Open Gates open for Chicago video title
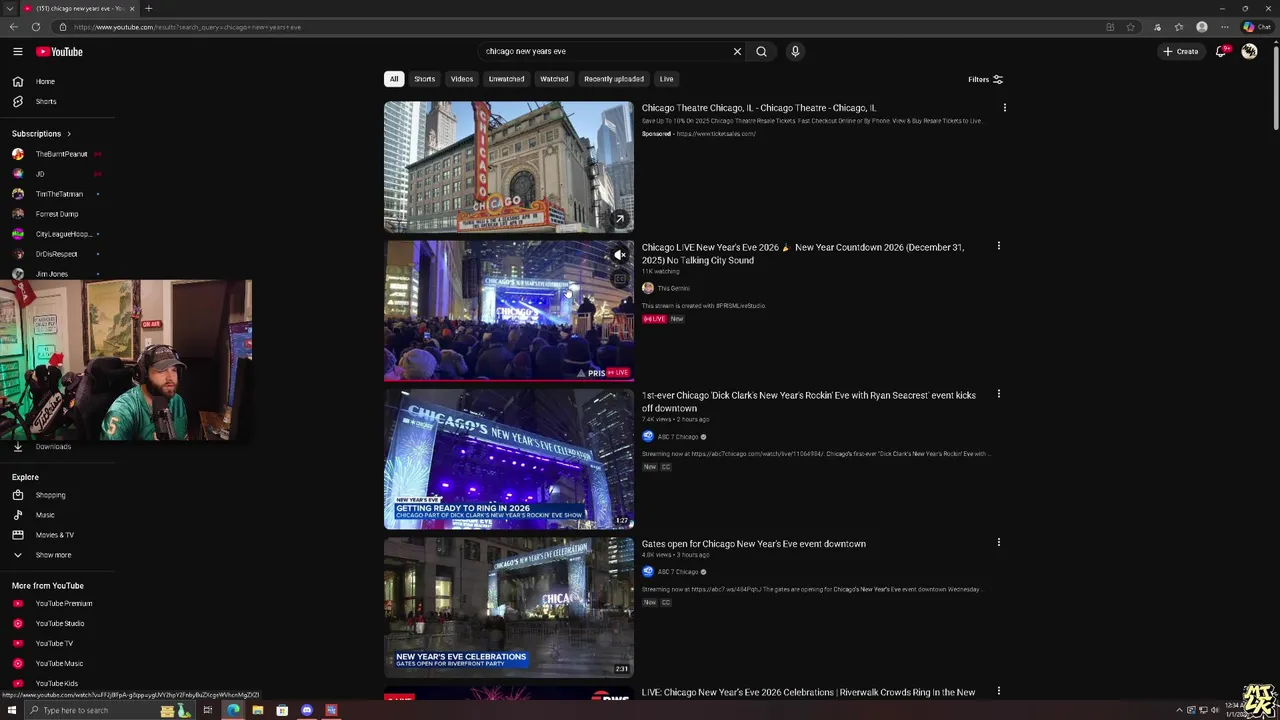Image resolution: width=1280 pixels, height=720 pixels. coord(754,544)
